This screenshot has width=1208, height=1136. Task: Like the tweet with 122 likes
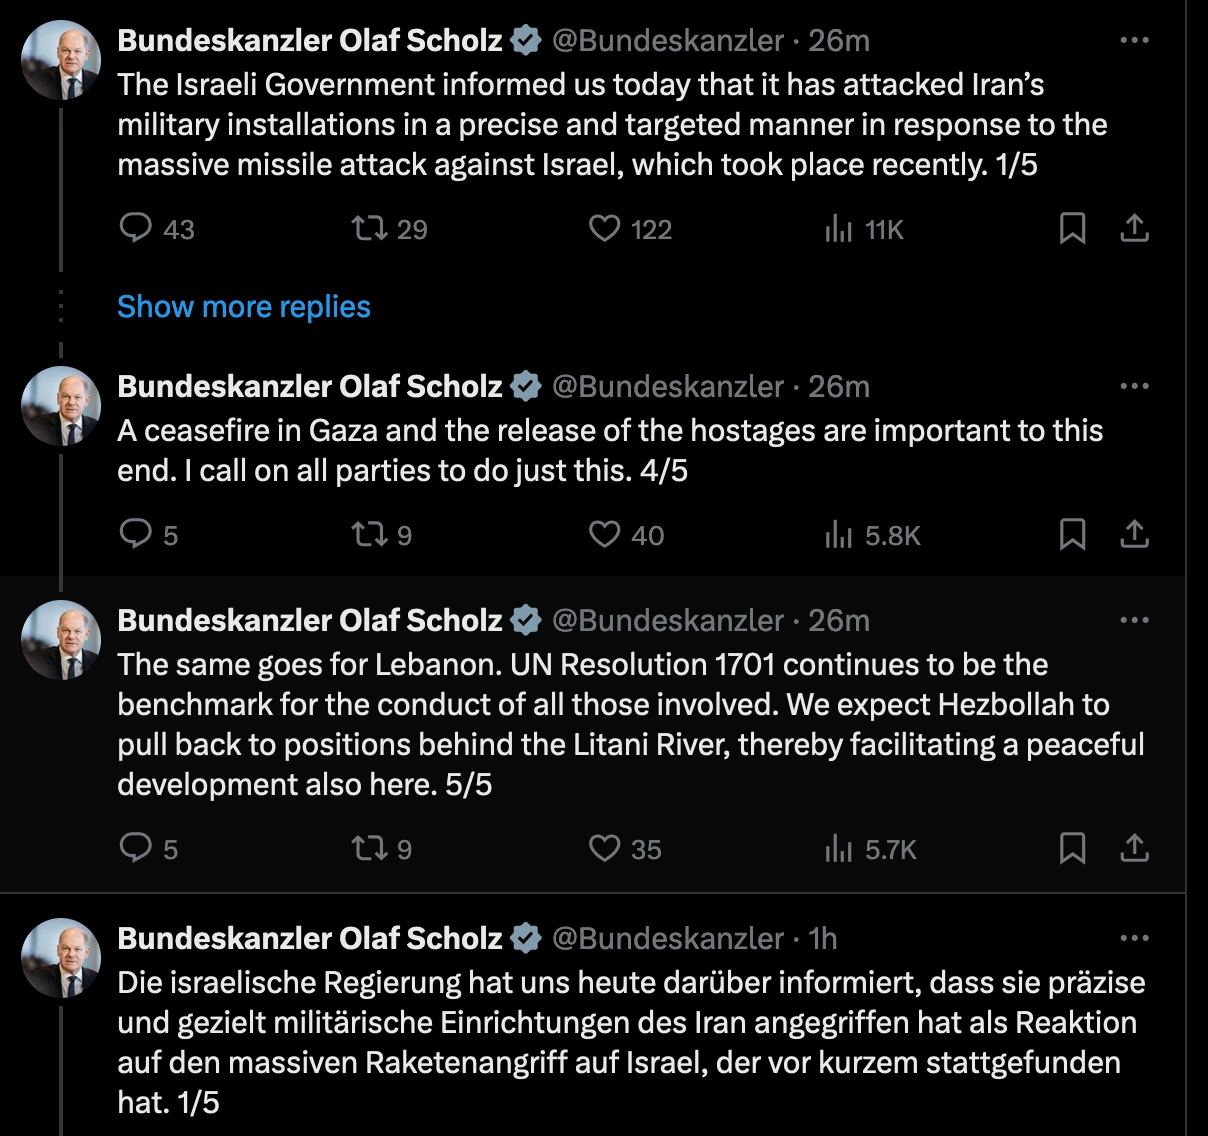[x=604, y=229]
